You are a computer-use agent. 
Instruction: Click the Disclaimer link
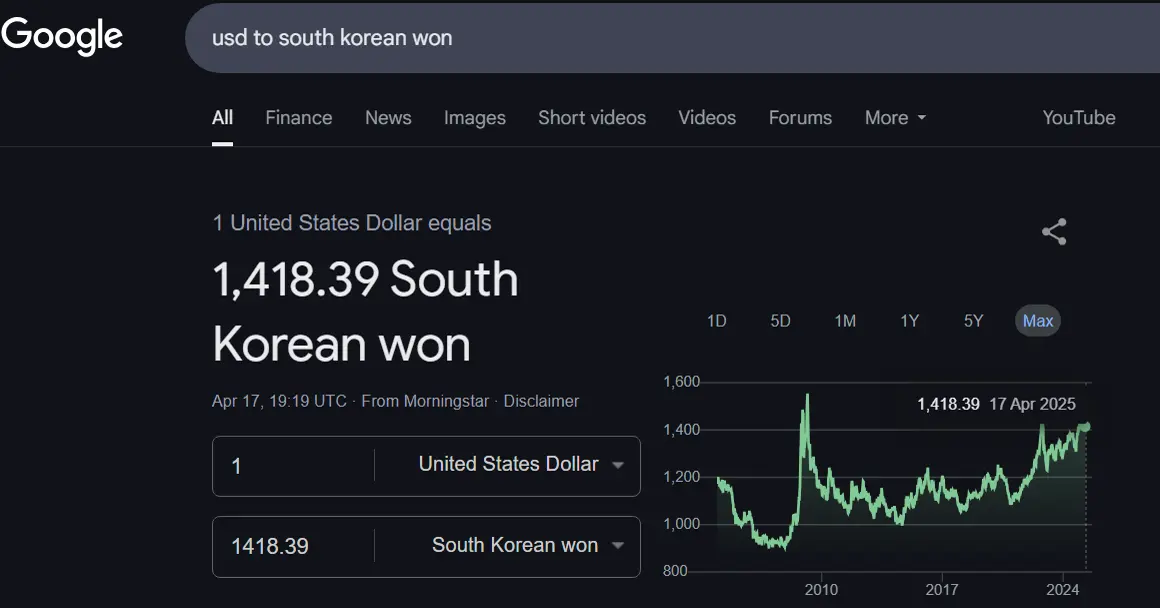click(x=541, y=401)
